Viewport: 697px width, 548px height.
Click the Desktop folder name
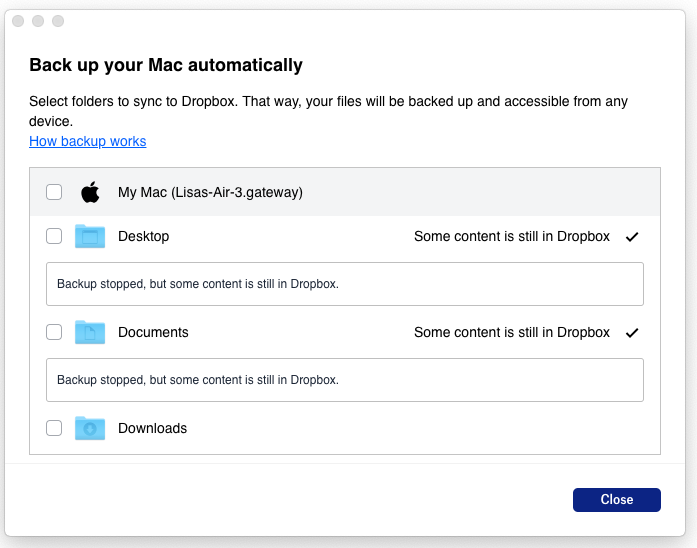pyautogui.click(x=143, y=236)
